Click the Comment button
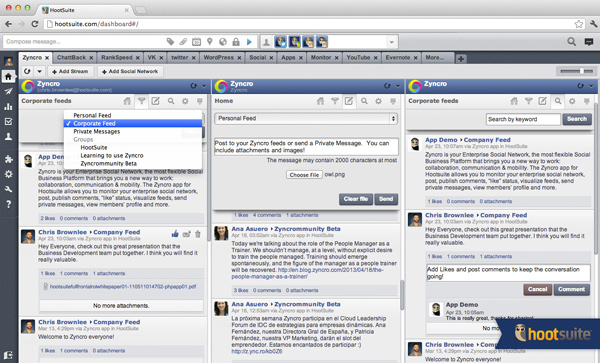 571,289
